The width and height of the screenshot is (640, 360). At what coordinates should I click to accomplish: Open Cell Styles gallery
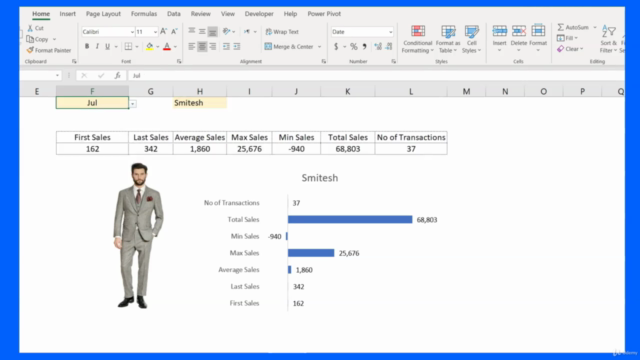click(471, 39)
